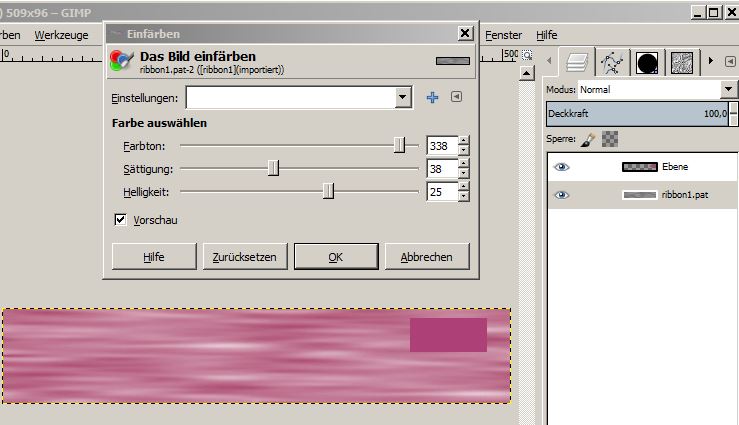The height and width of the screenshot is (425, 739).
Task: Open the dock tab configuration menu button
Action: point(730,62)
